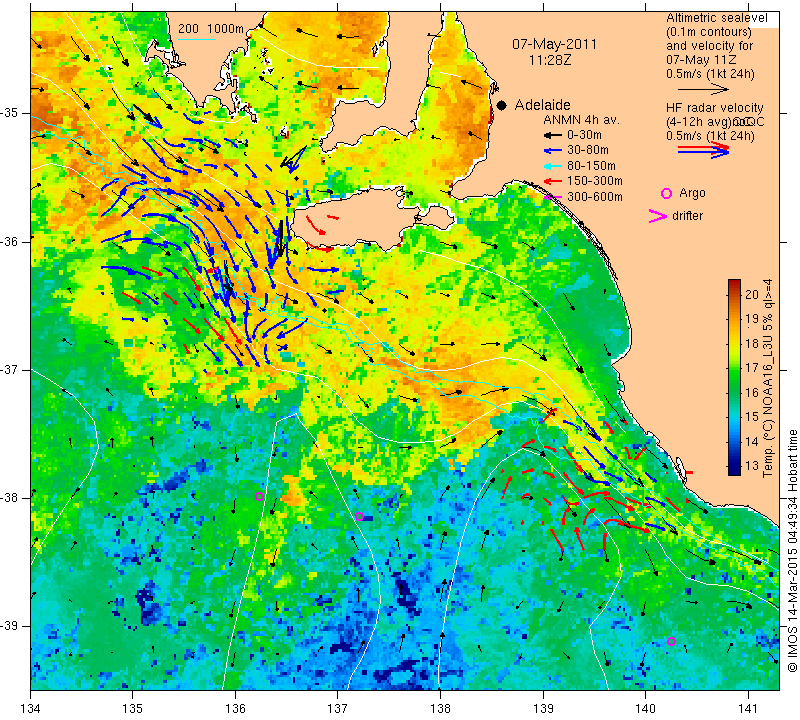Viewport: 800px width, 720px height.
Task: Click the dark red top of the color bar
Action: [734, 283]
